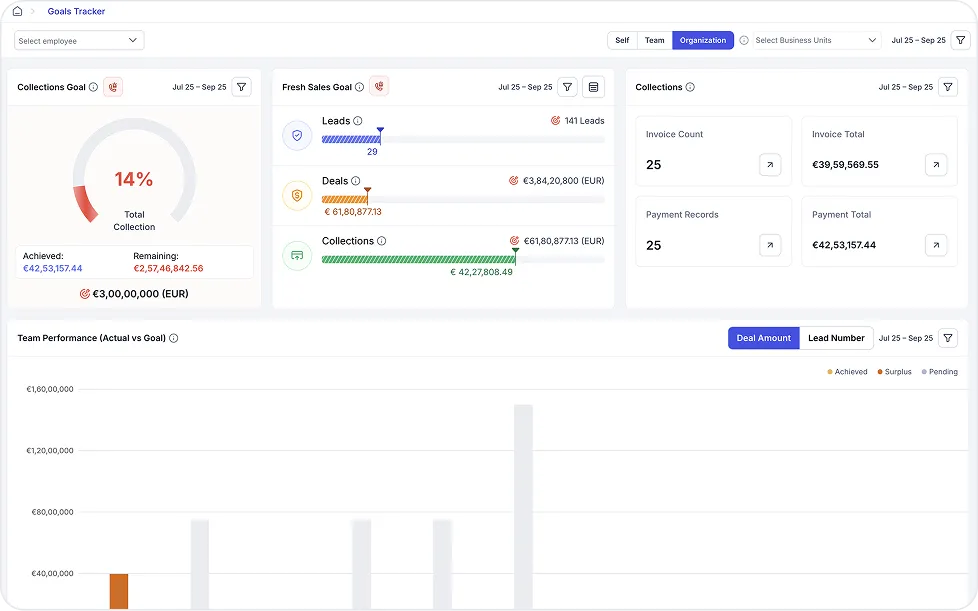Click the top-right page filter button
The height and width of the screenshot is (611, 978).
click(x=960, y=40)
